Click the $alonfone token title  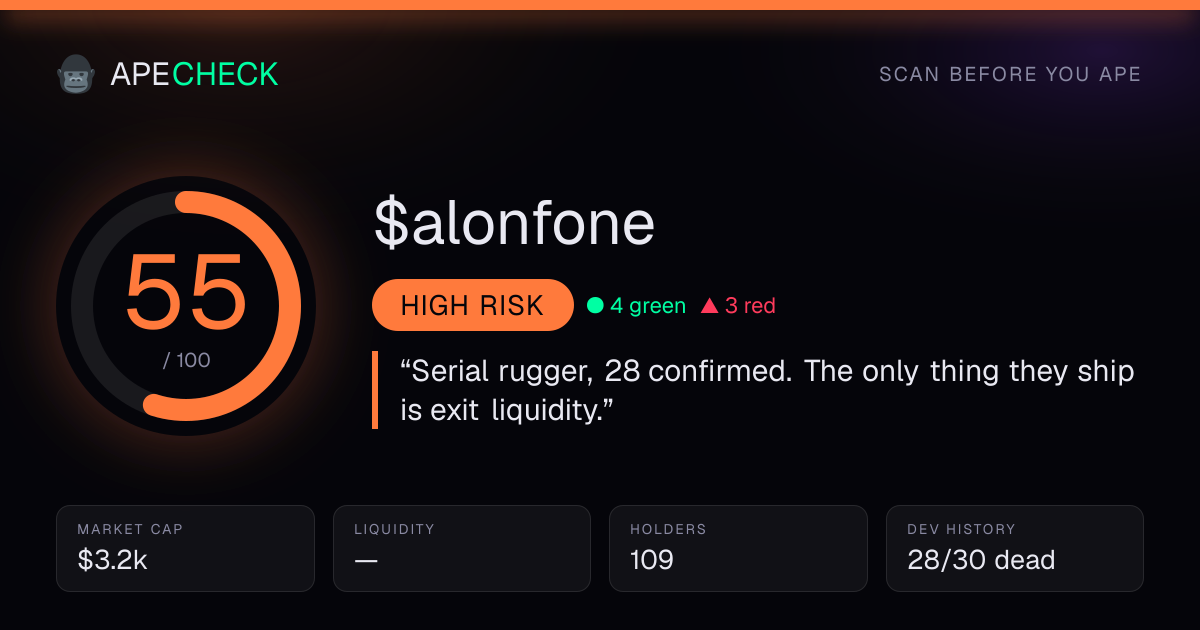(x=515, y=222)
